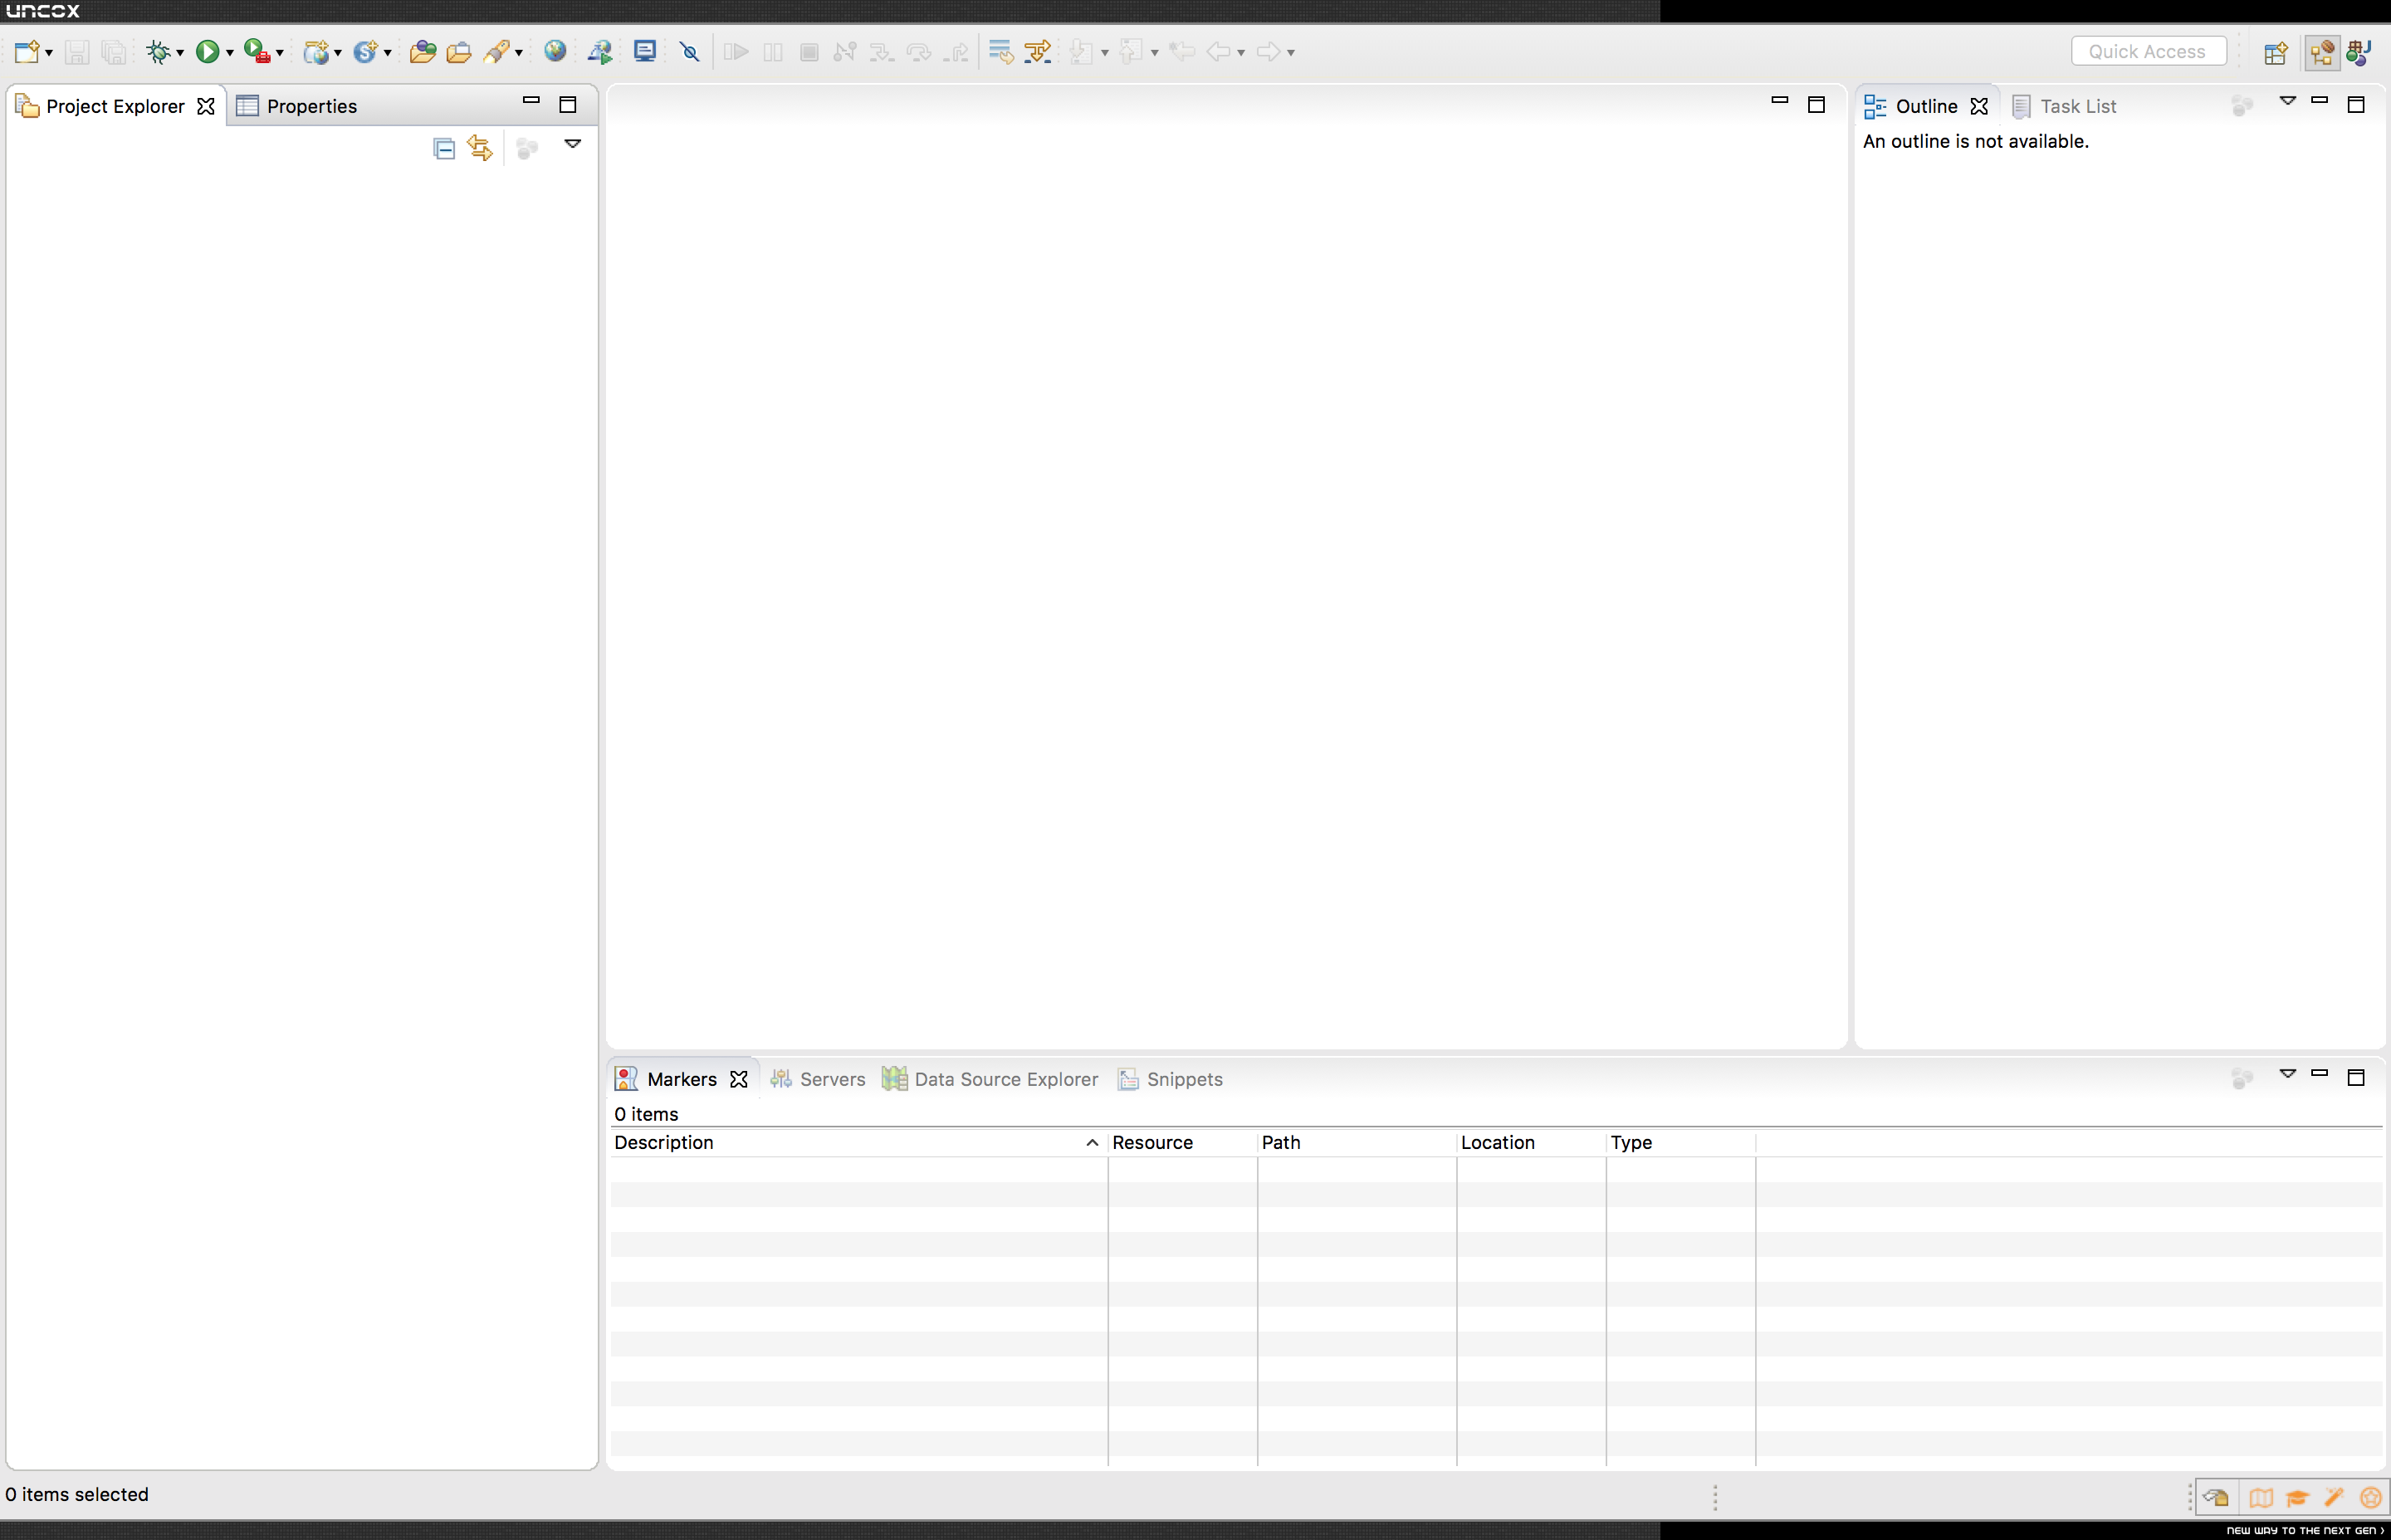Close the Outline view

[1979, 106]
